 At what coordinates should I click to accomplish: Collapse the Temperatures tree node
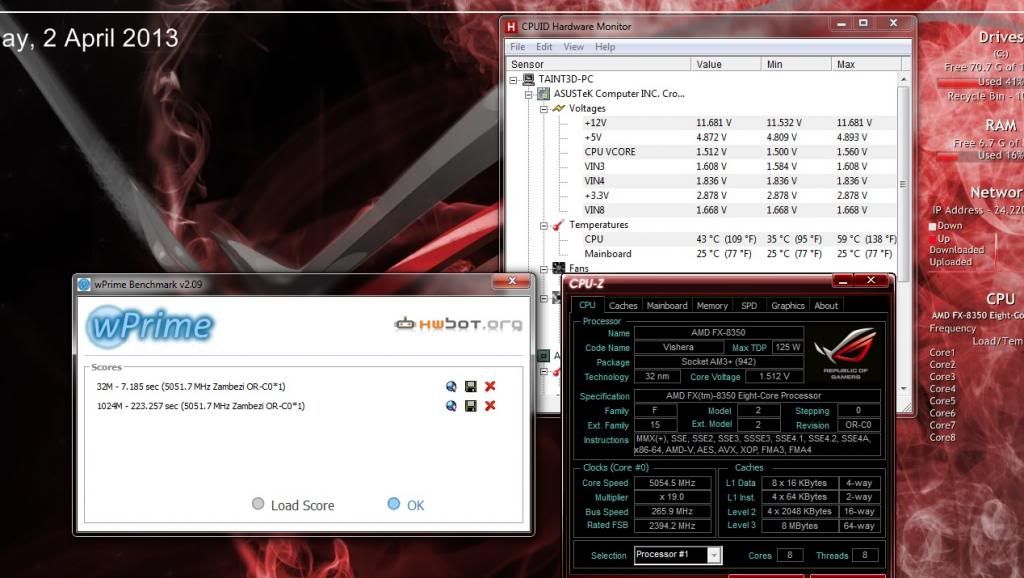tap(545, 225)
